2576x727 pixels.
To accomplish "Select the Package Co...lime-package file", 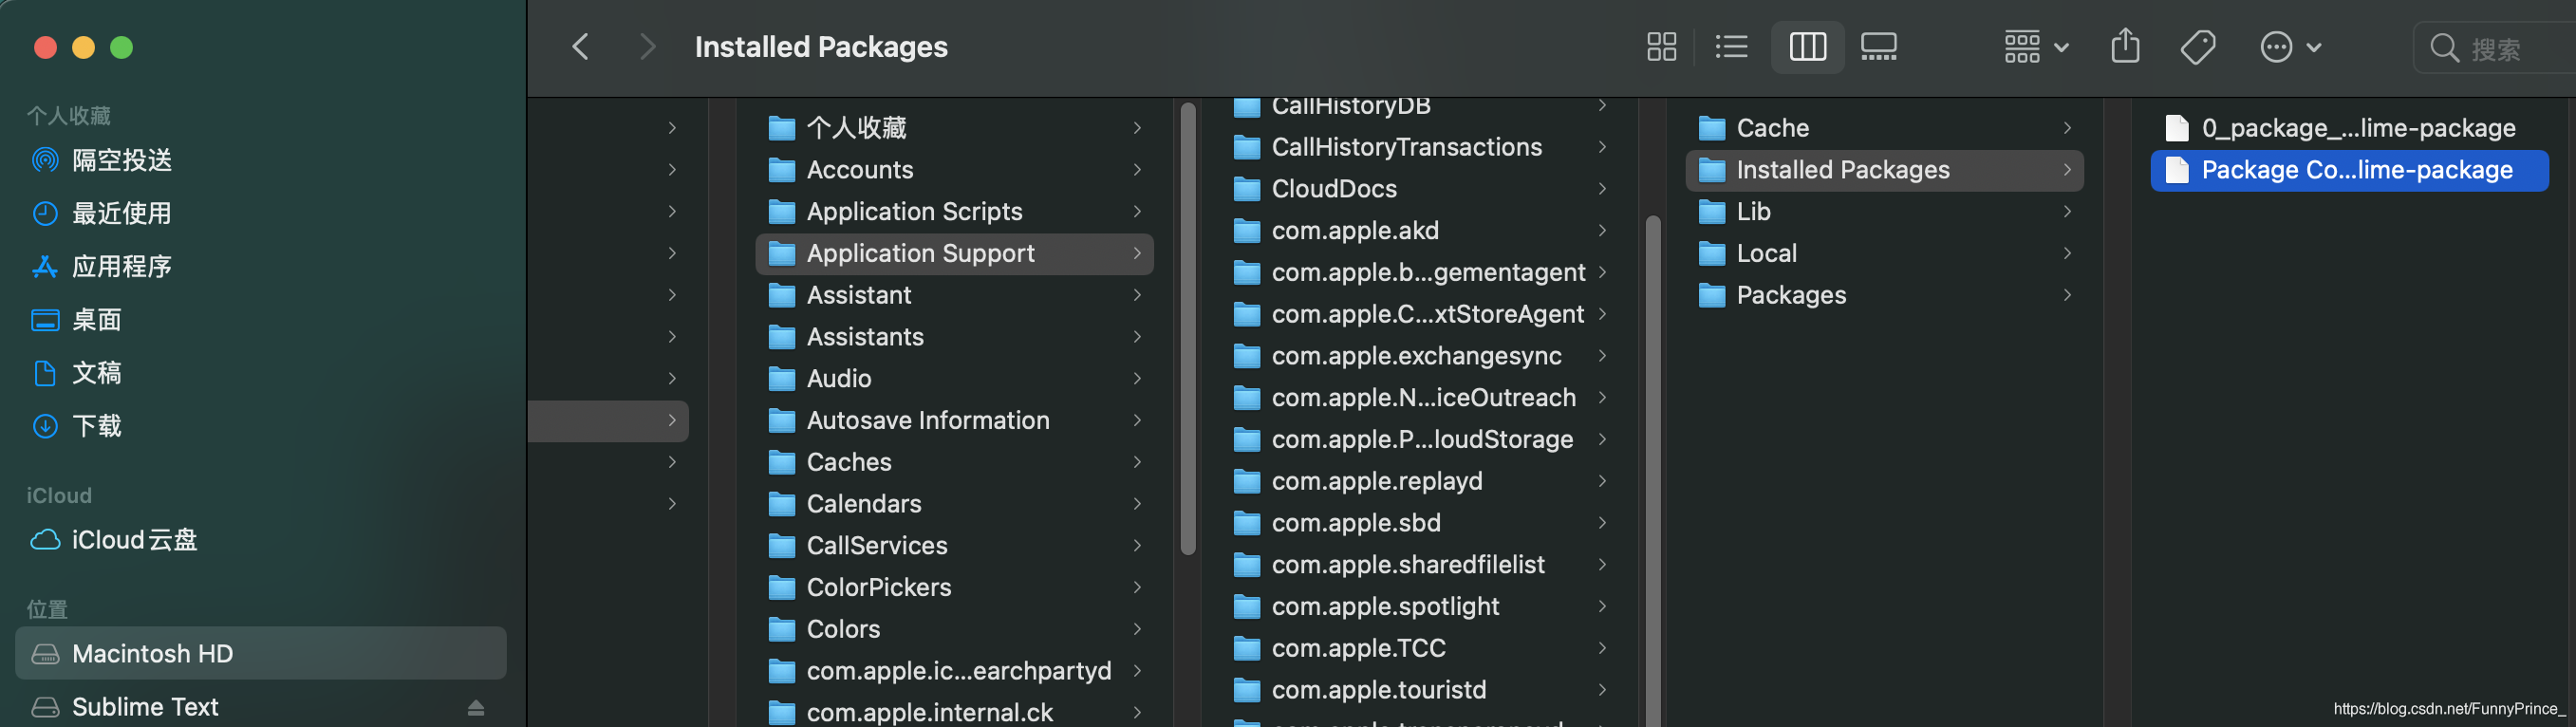I will (2349, 170).
